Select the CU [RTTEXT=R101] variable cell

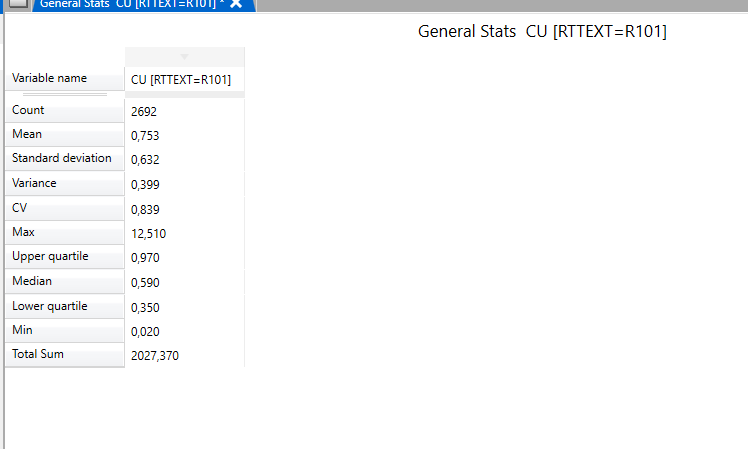pos(185,80)
